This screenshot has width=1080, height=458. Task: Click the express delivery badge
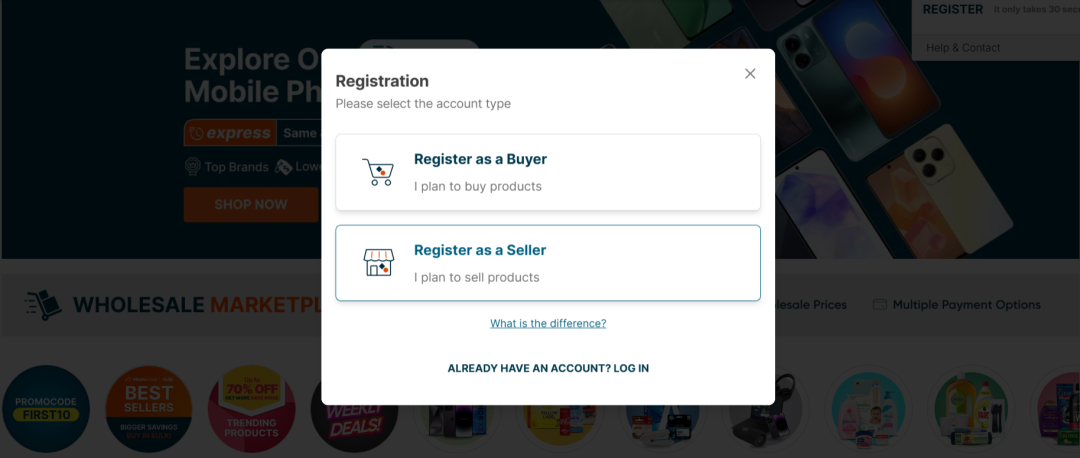230,133
